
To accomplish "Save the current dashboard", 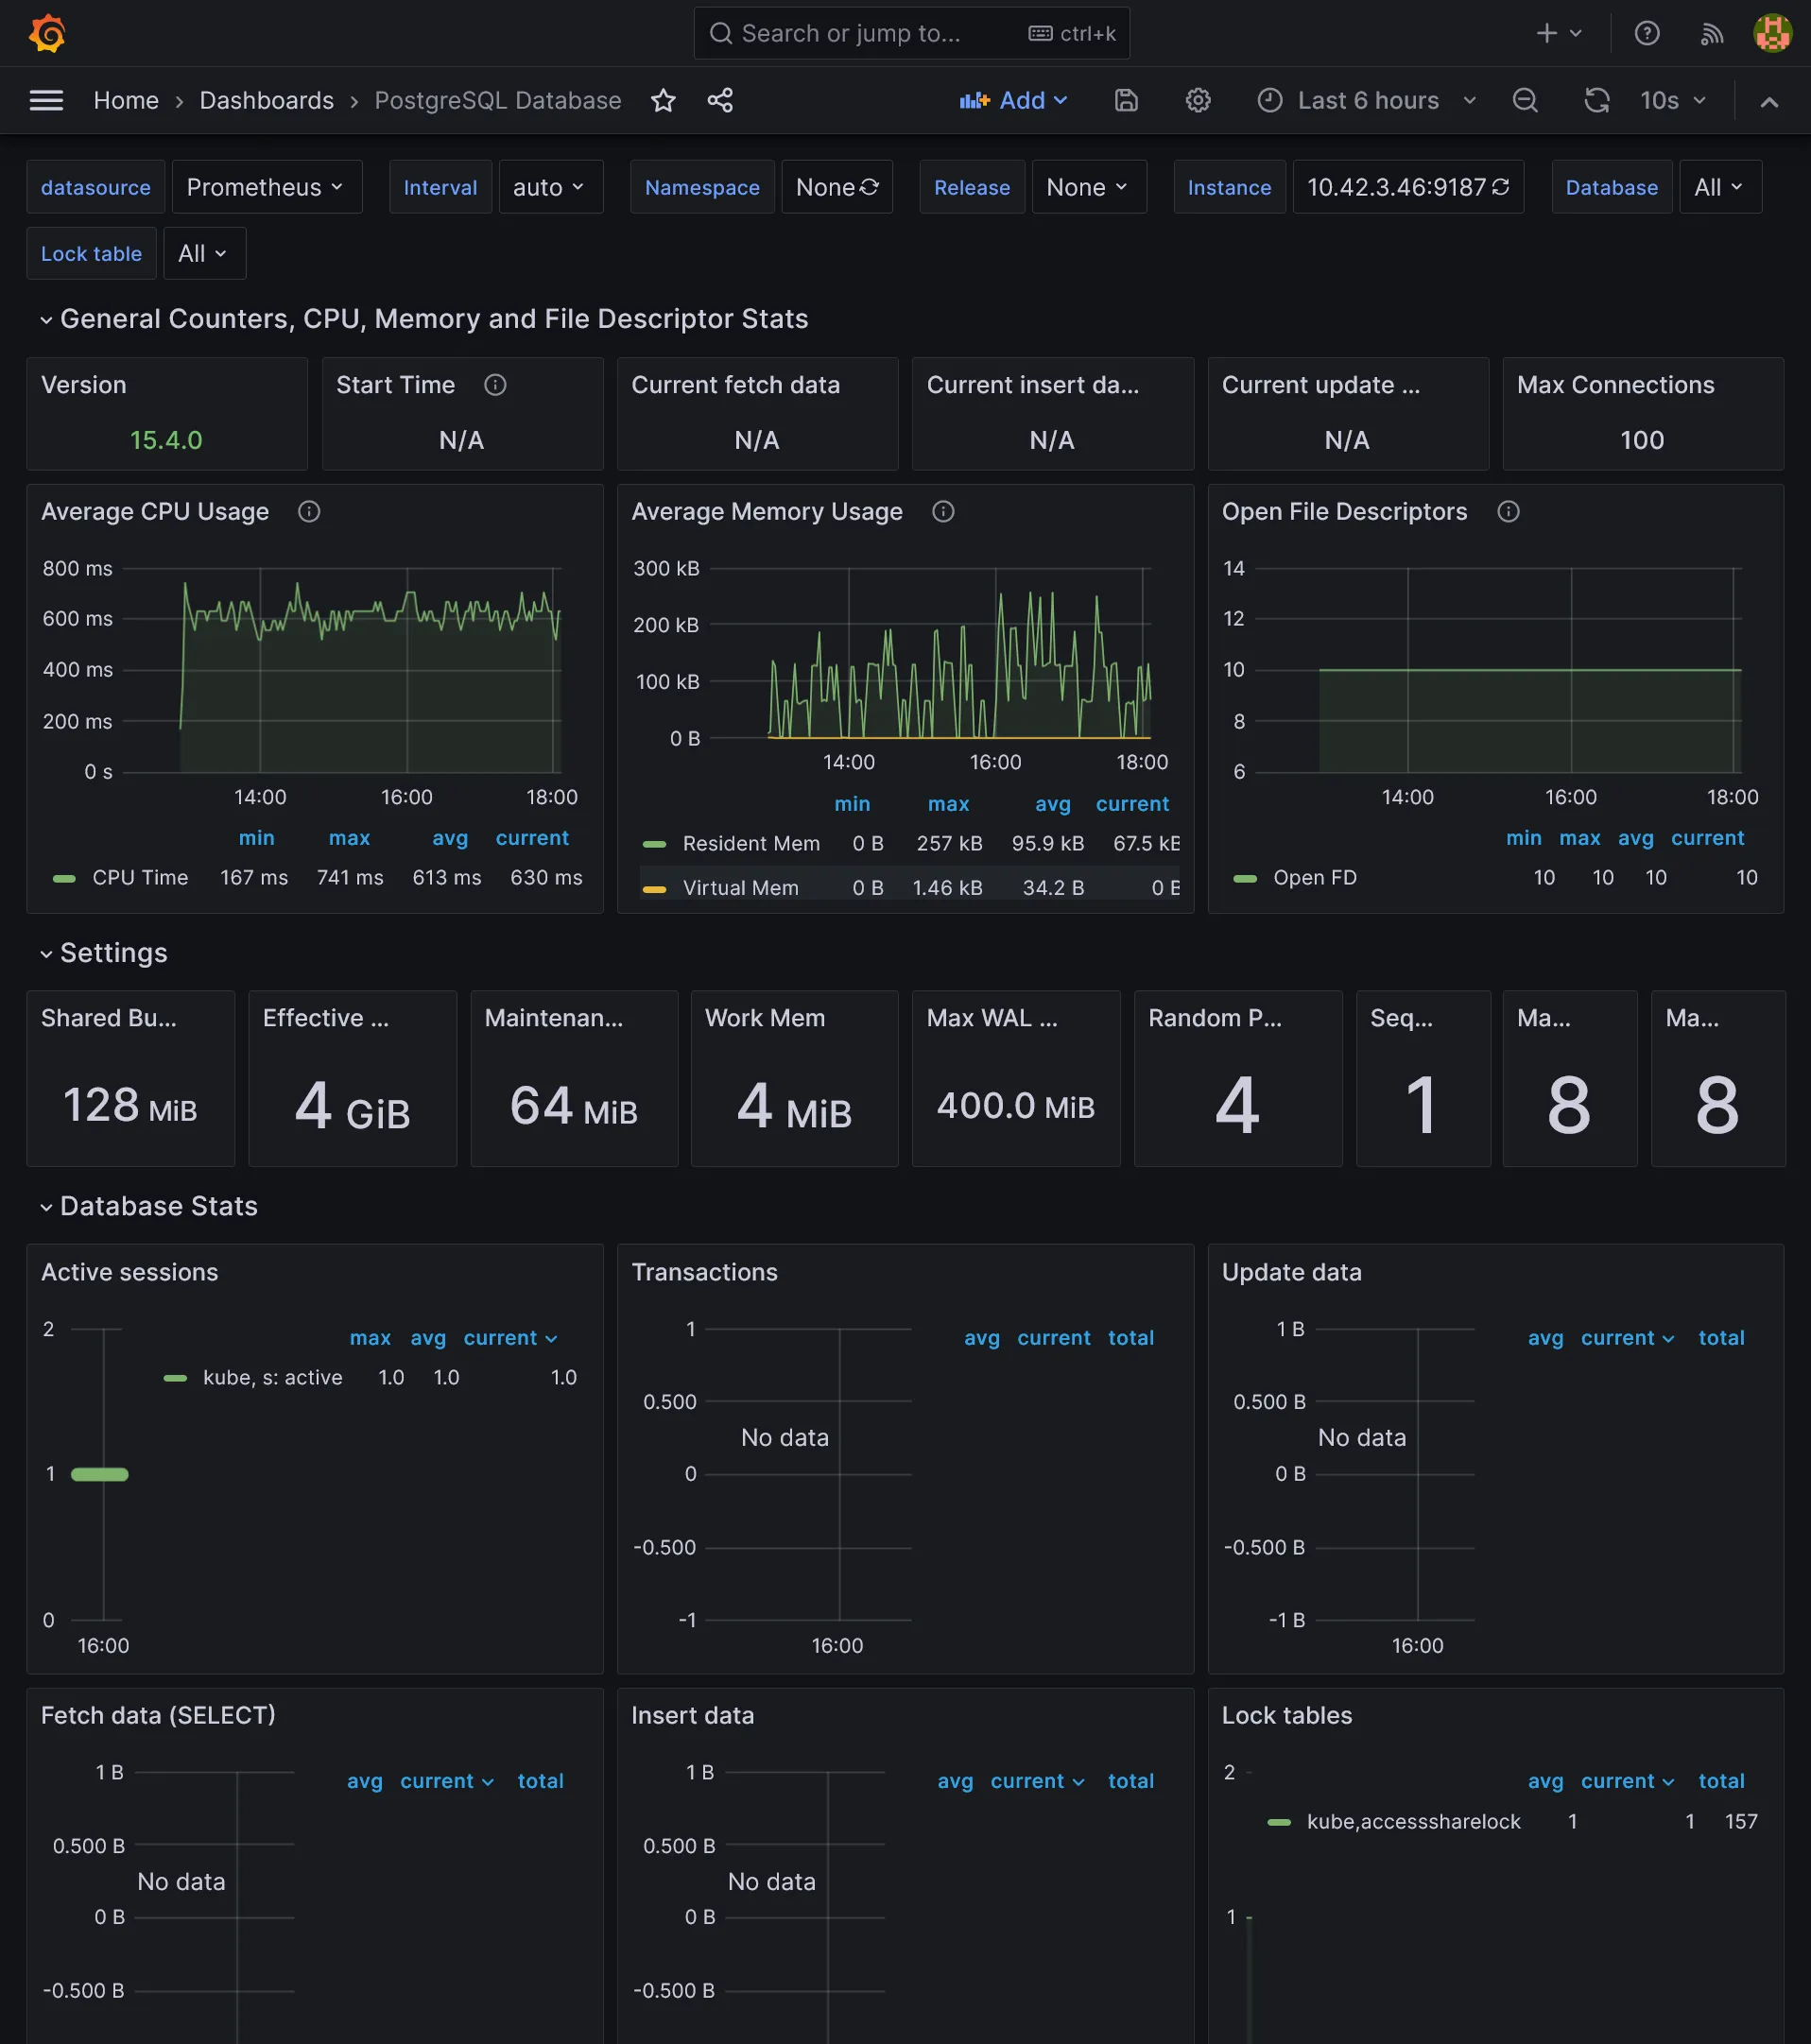I will click(x=1126, y=100).
